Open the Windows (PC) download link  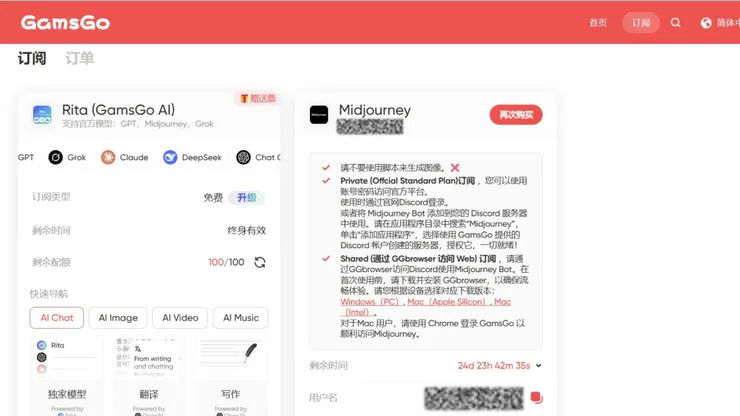tap(370, 302)
